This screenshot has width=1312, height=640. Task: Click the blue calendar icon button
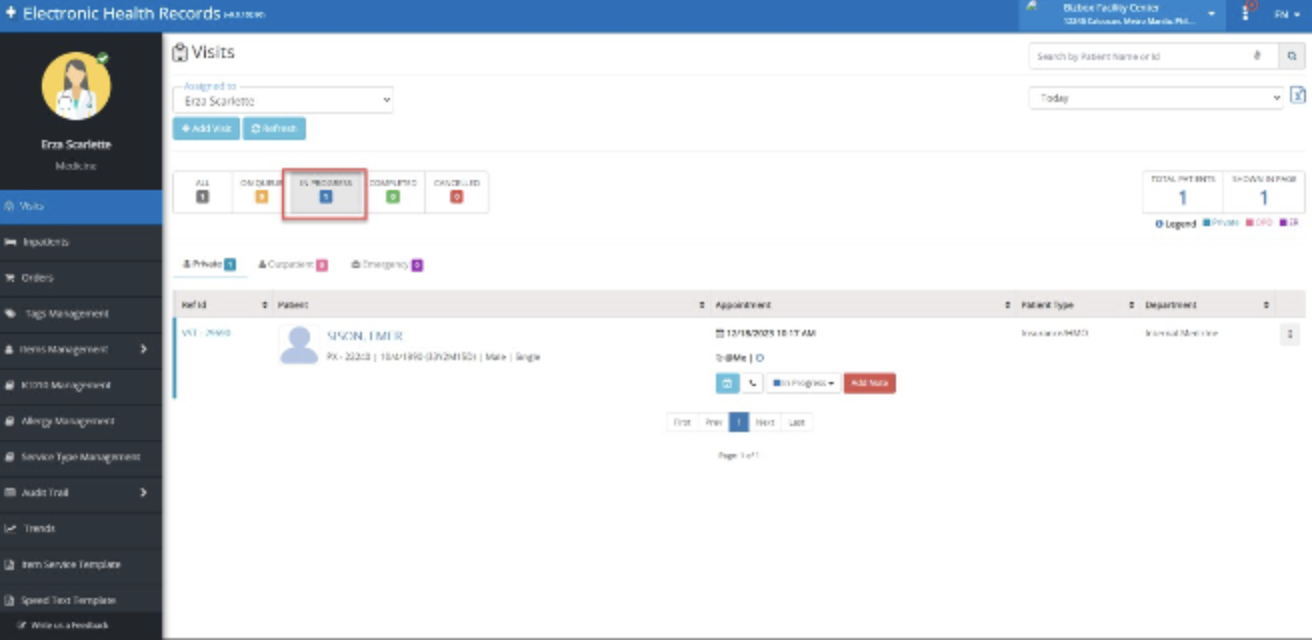click(x=727, y=383)
